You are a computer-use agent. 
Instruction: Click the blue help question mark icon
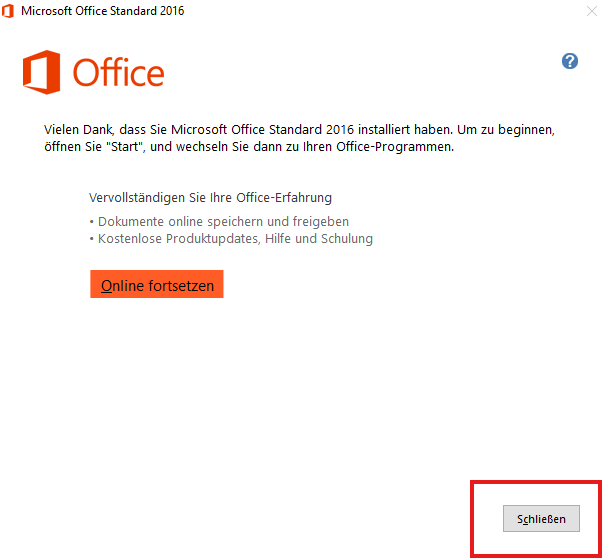(x=570, y=61)
